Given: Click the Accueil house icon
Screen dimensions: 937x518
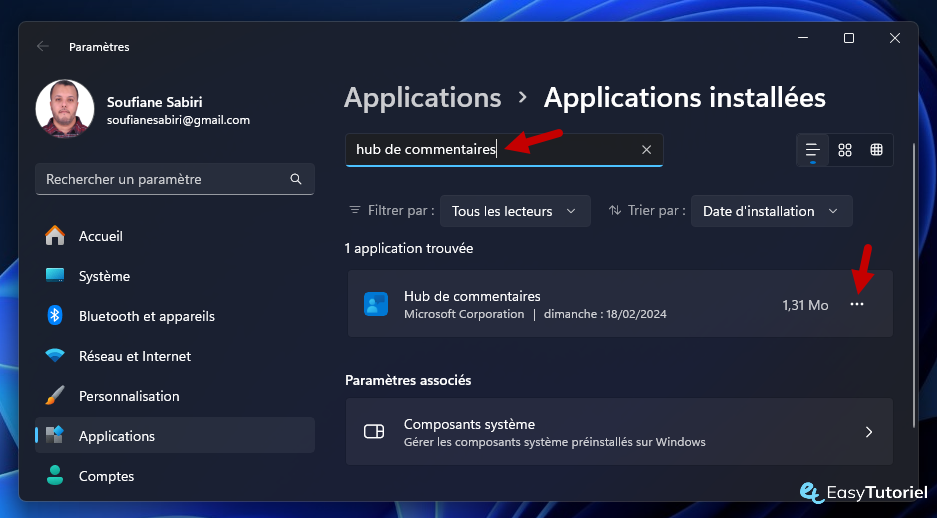Looking at the screenshot, I should click(55, 235).
